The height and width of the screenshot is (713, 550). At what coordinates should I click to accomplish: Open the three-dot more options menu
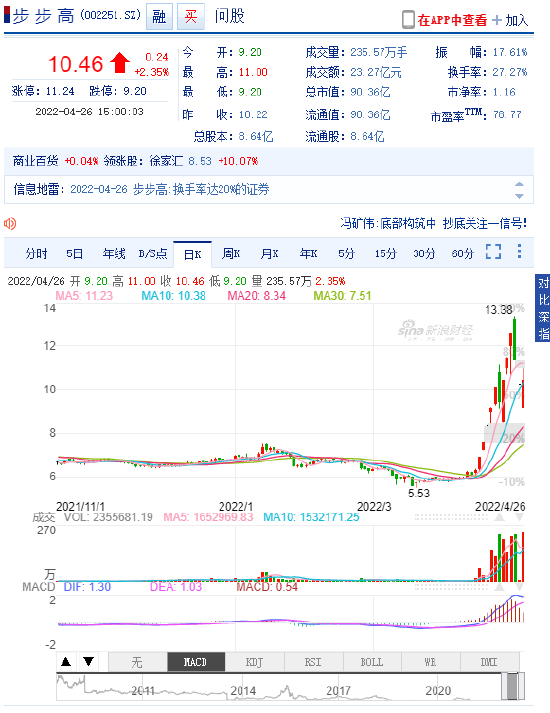click(519, 251)
